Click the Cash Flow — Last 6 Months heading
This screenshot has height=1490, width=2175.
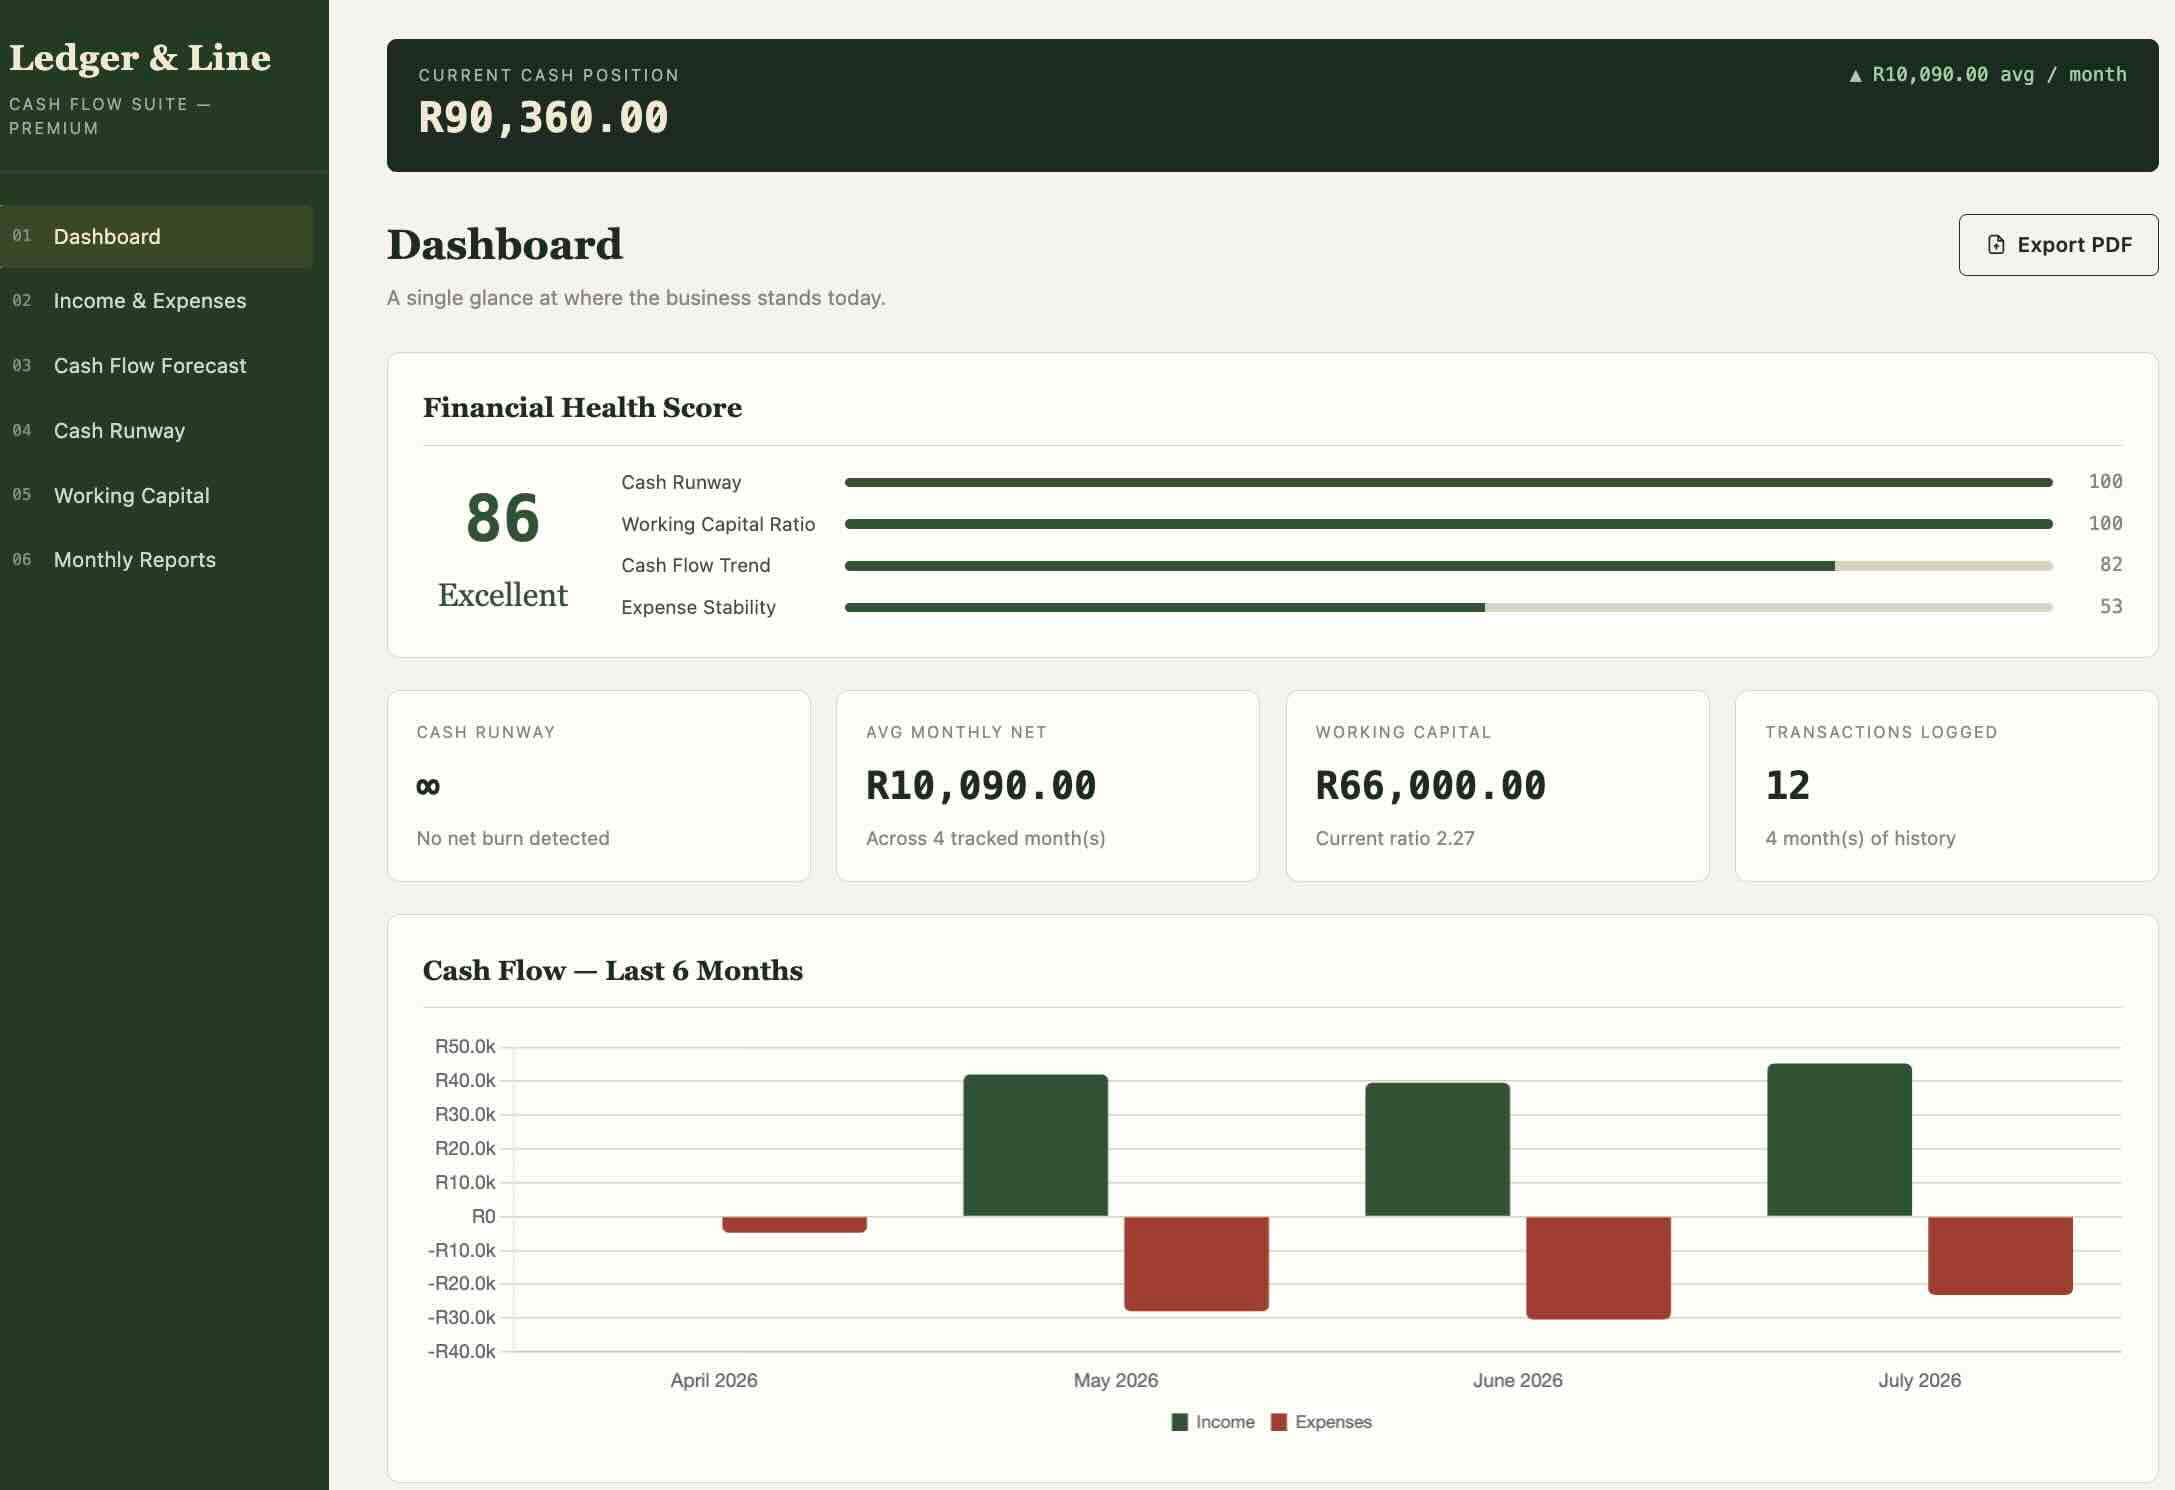(x=613, y=971)
